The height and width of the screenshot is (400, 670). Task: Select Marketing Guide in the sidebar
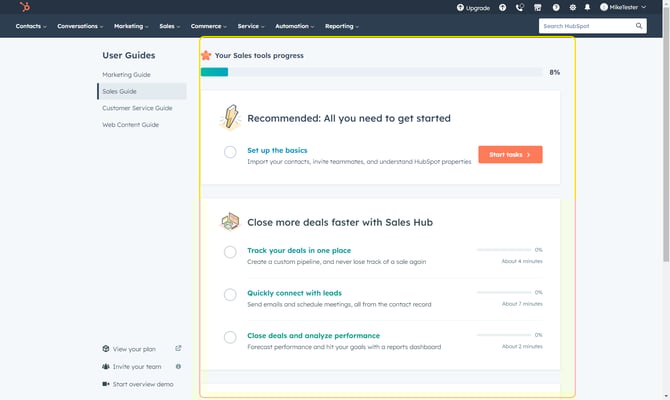pyautogui.click(x=126, y=75)
